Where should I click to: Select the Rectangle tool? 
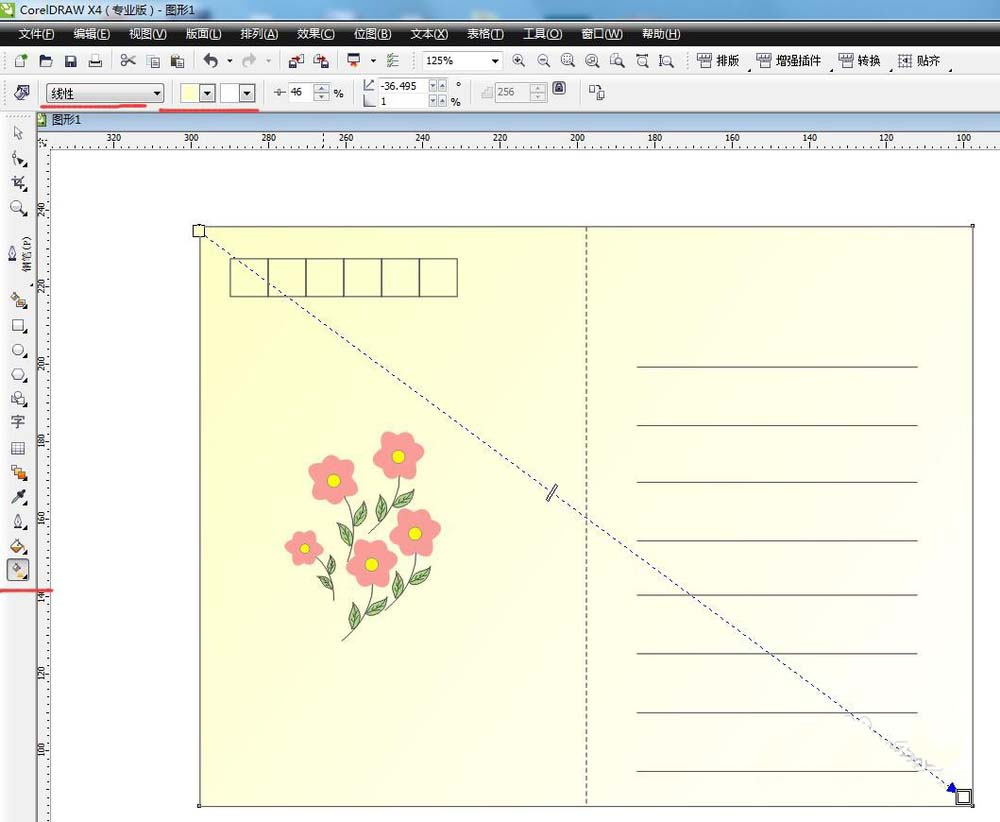coord(18,326)
